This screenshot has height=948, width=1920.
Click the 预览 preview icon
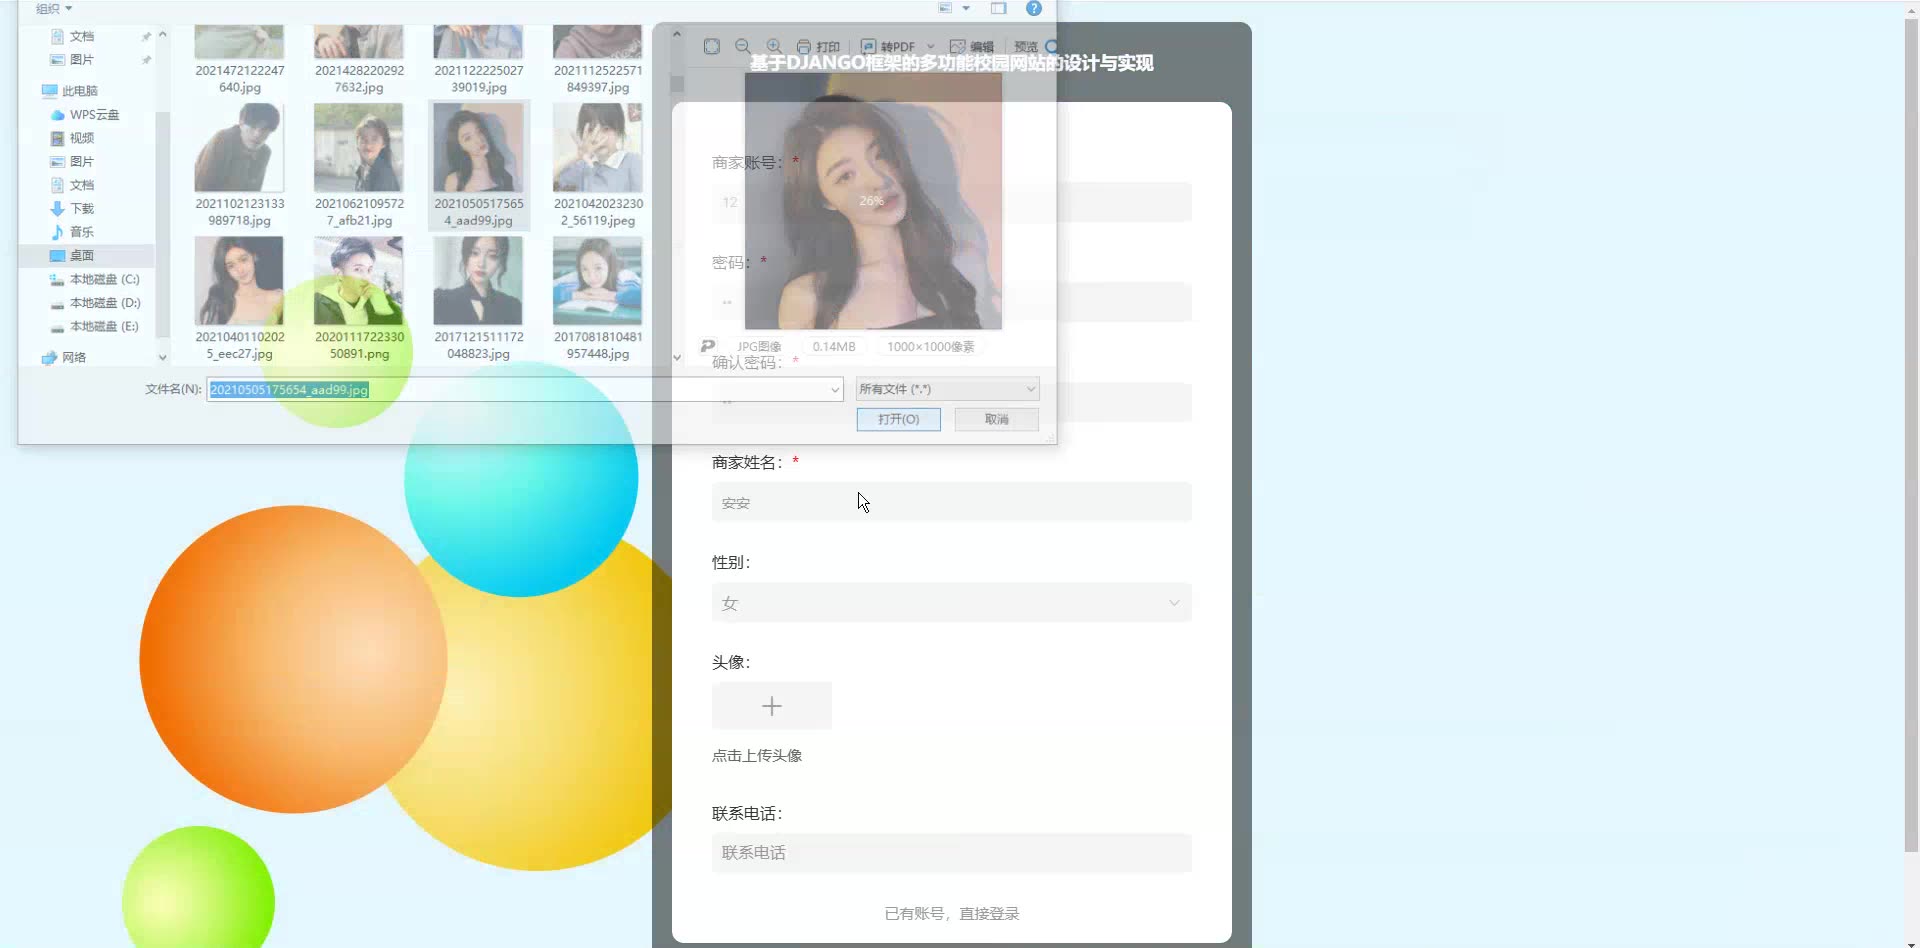(1024, 46)
